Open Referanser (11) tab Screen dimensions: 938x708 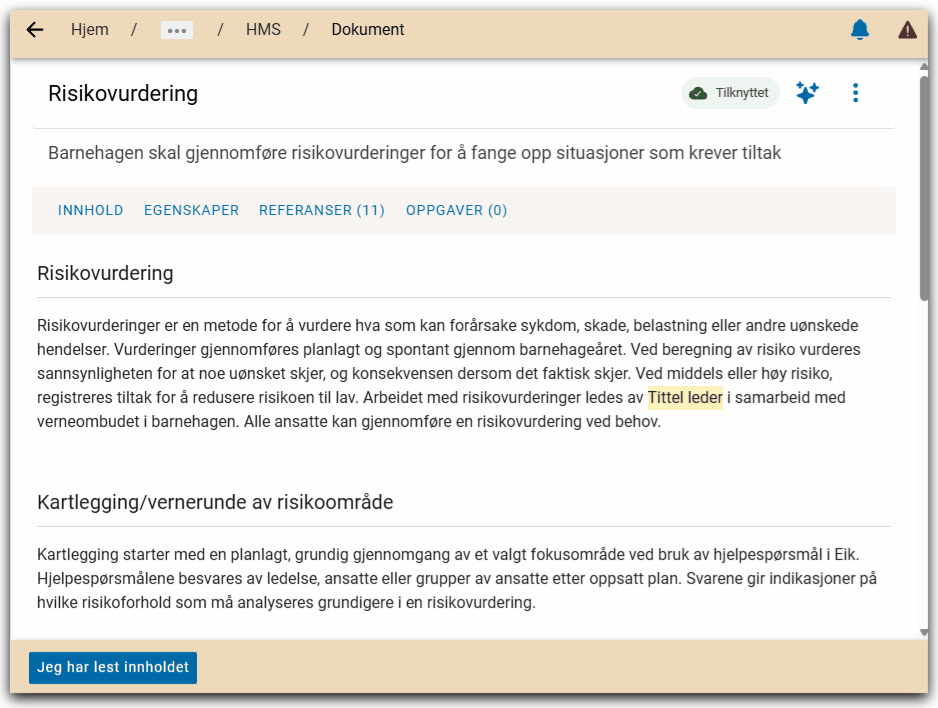(321, 210)
